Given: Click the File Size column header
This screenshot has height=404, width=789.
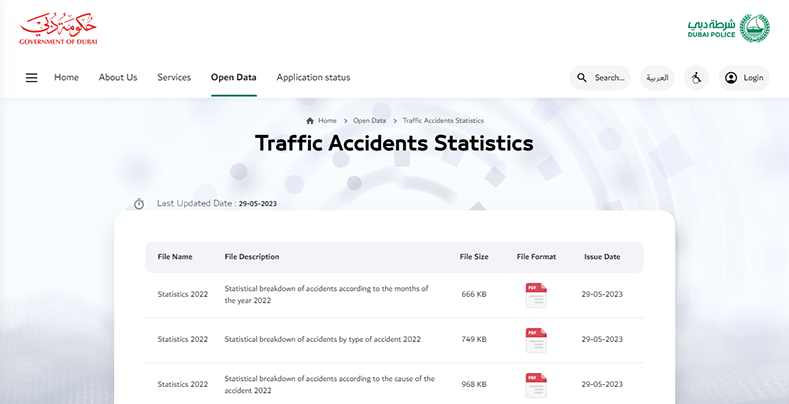Looking at the screenshot, I should click(x=474, y=257).
